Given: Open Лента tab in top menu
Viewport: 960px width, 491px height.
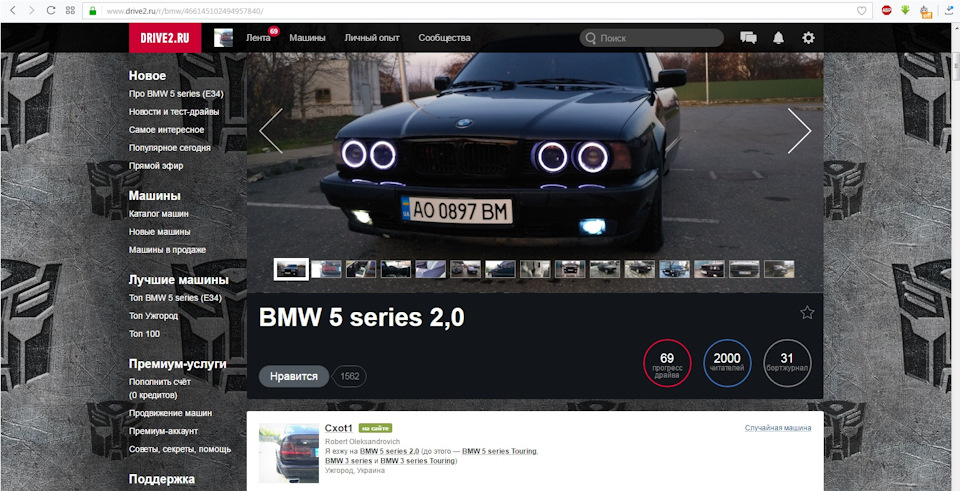Looking at the screenshot, I should point(258,38).
